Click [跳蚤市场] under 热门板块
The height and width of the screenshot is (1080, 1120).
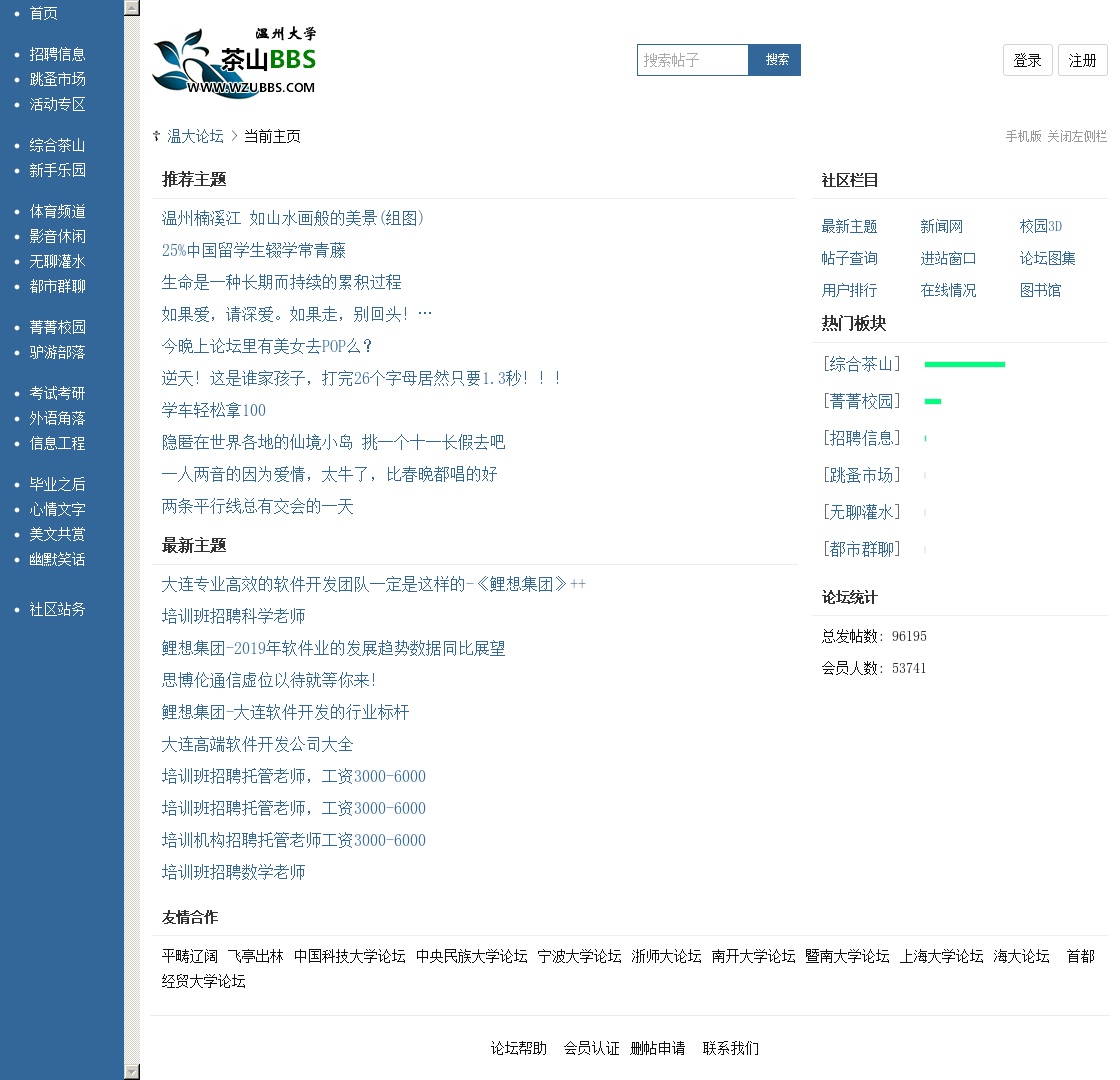click(x=861, y=475)
